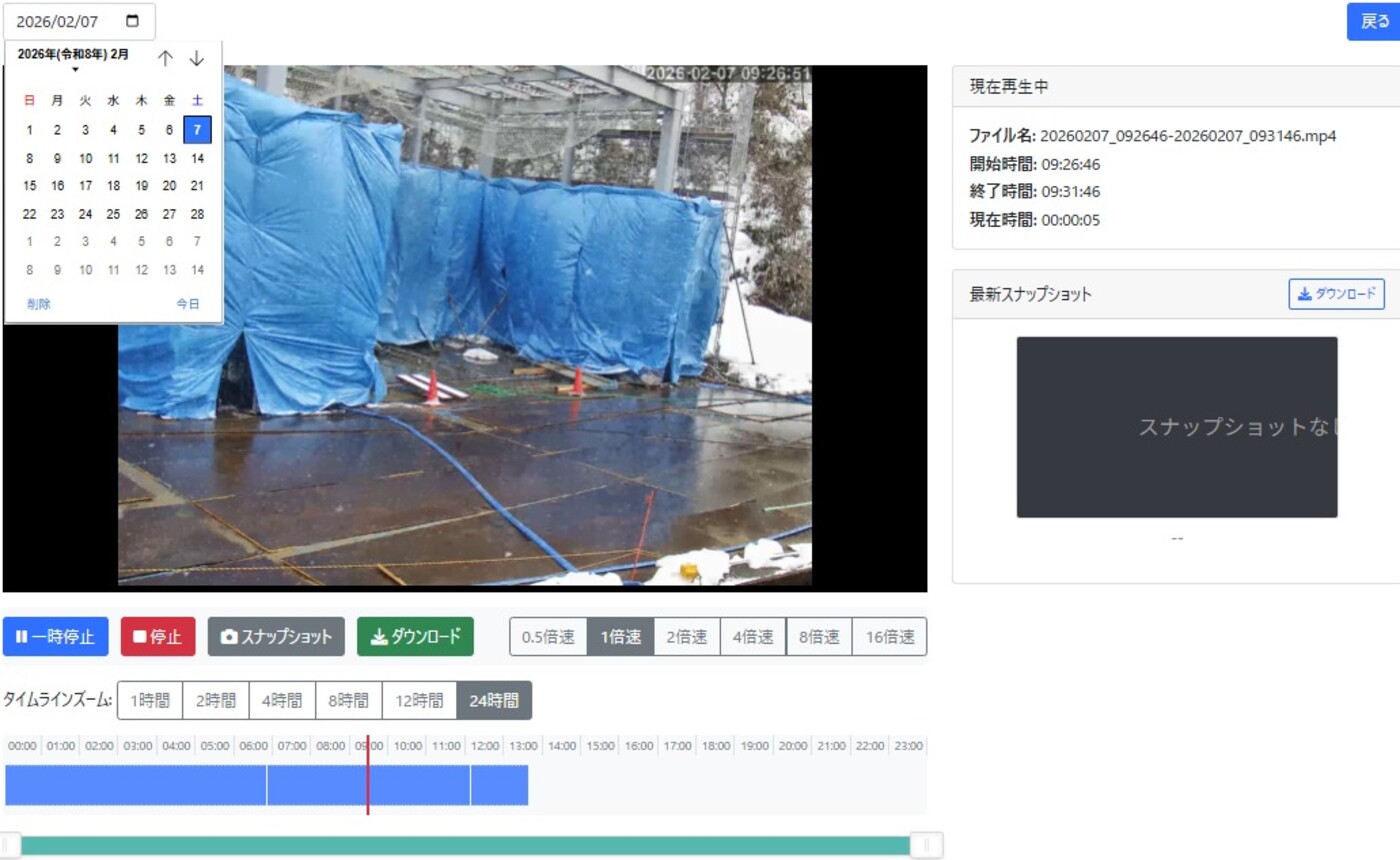Set playback speed to 0.5倍速
This screenshot has width=1400, height=860.
point(548,637)
